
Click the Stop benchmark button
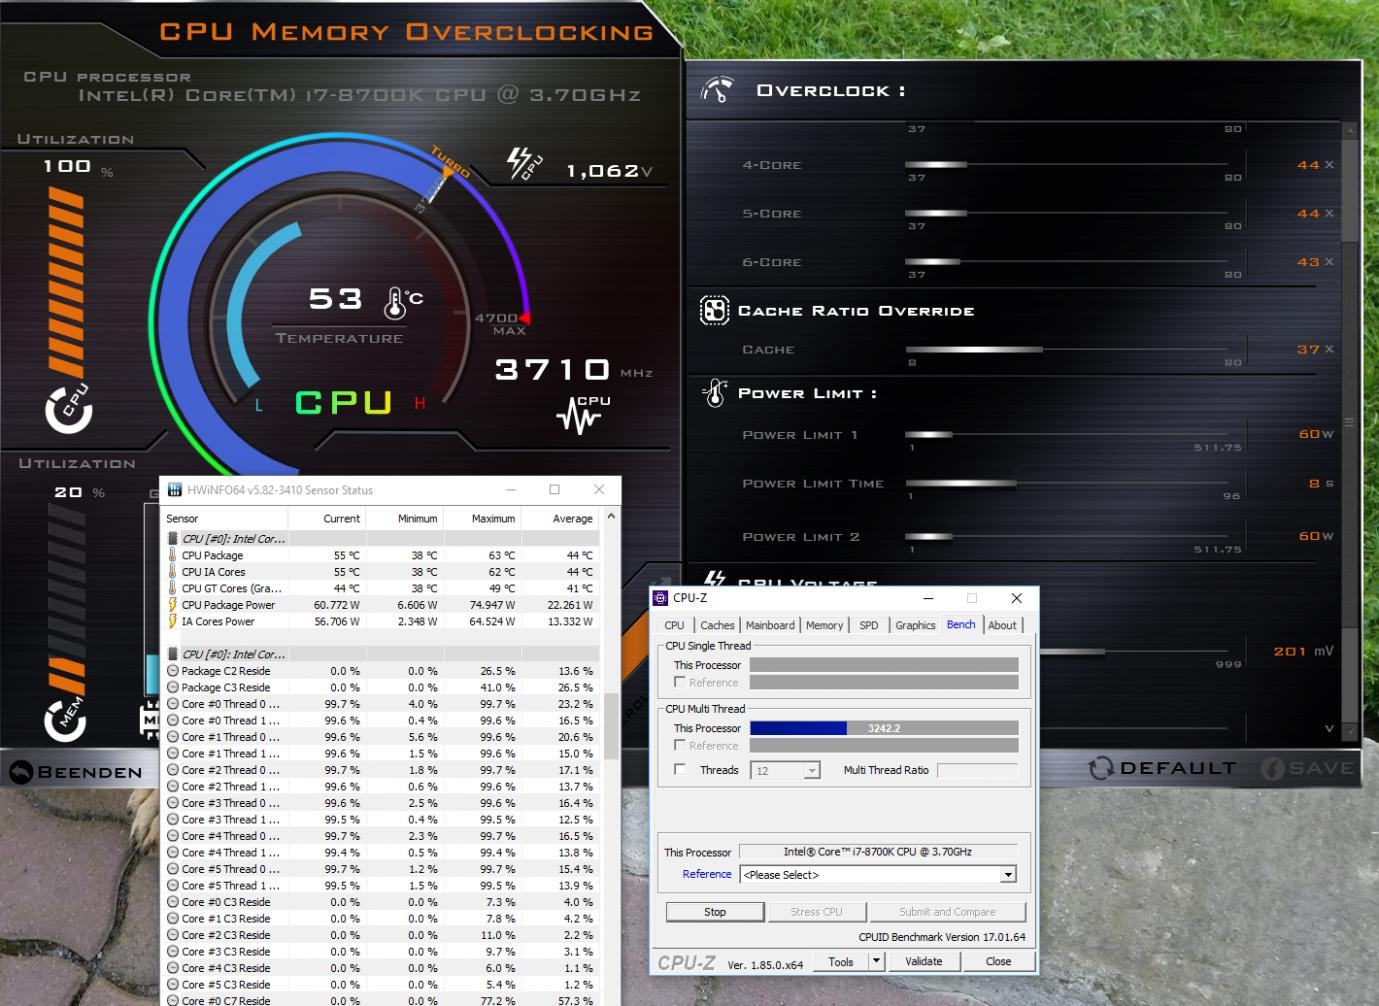coord(715,912)
